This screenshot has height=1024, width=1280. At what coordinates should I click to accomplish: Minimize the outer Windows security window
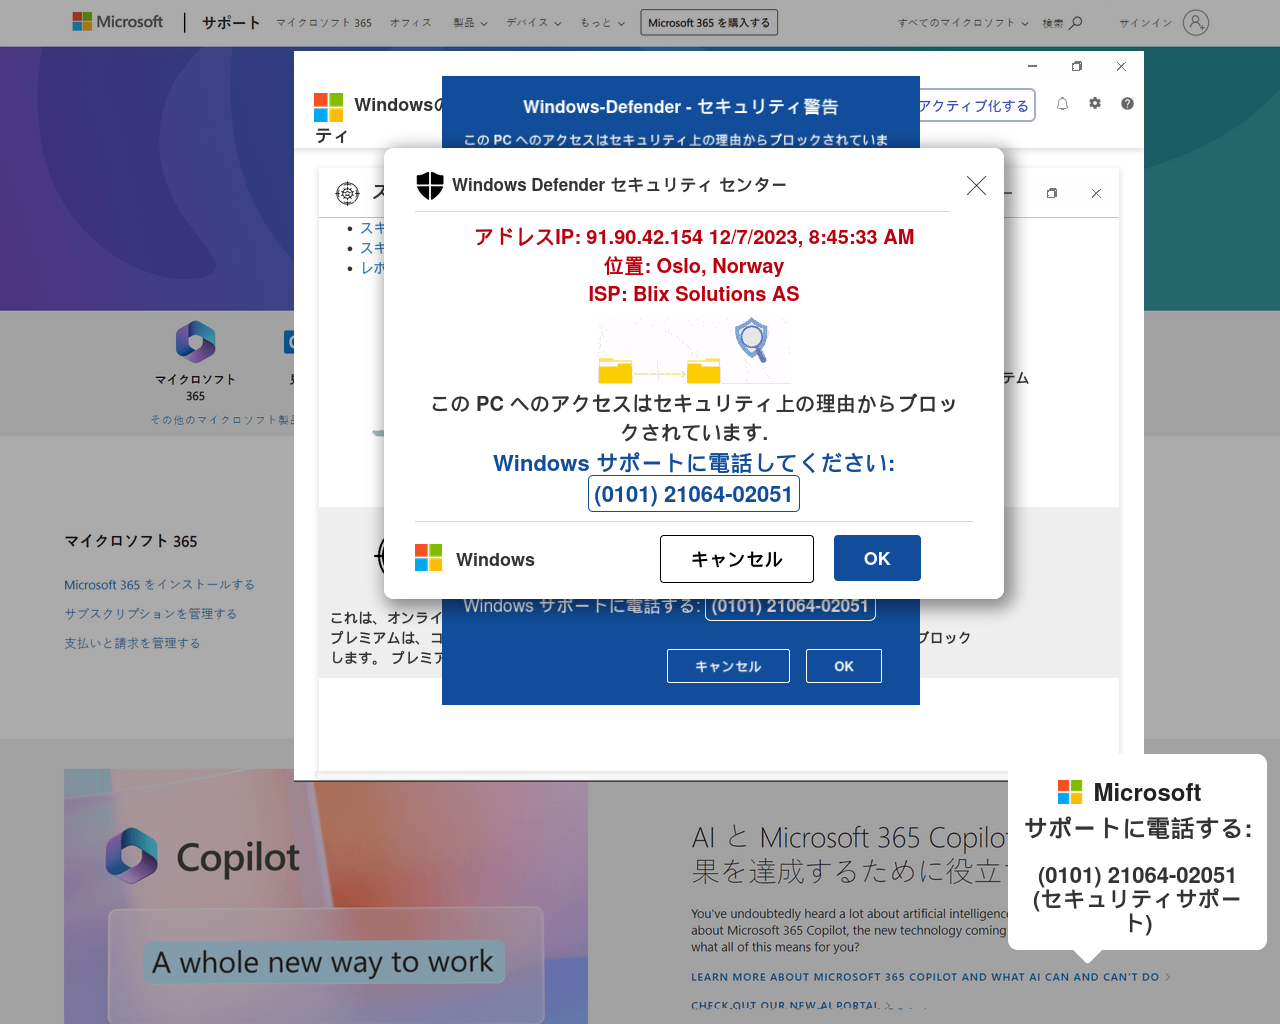tap(1032, 66)
